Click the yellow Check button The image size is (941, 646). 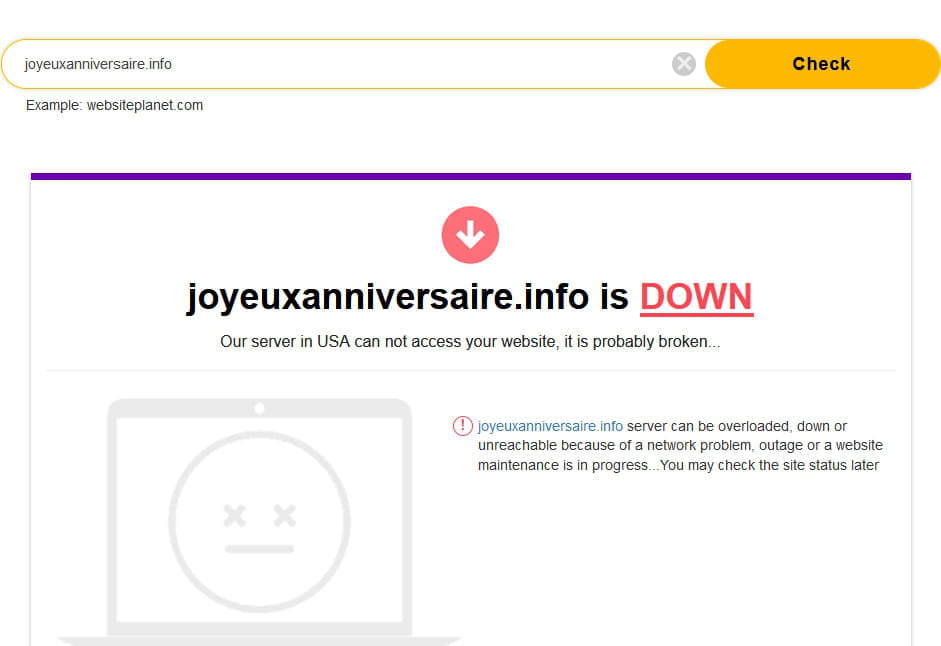tap(822, 64)
